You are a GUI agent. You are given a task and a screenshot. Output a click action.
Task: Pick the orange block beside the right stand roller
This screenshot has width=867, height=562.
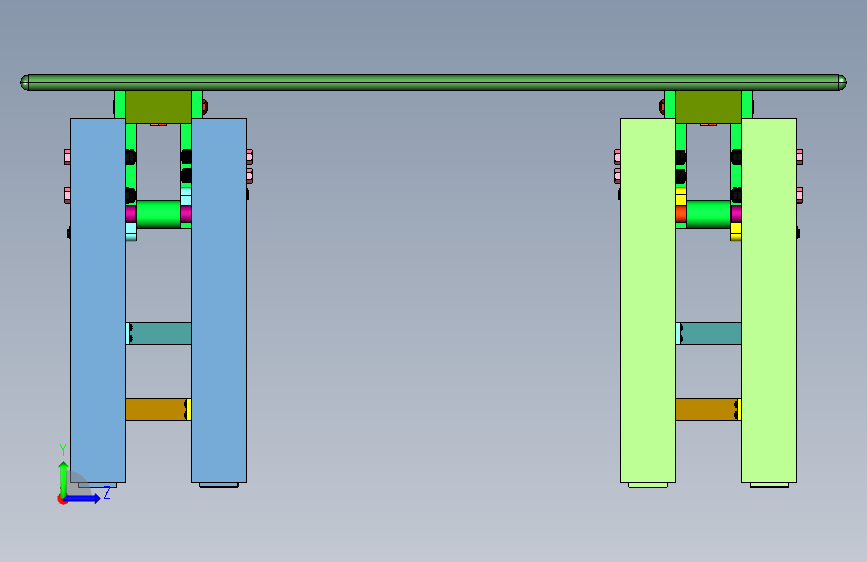pos(681,214)
